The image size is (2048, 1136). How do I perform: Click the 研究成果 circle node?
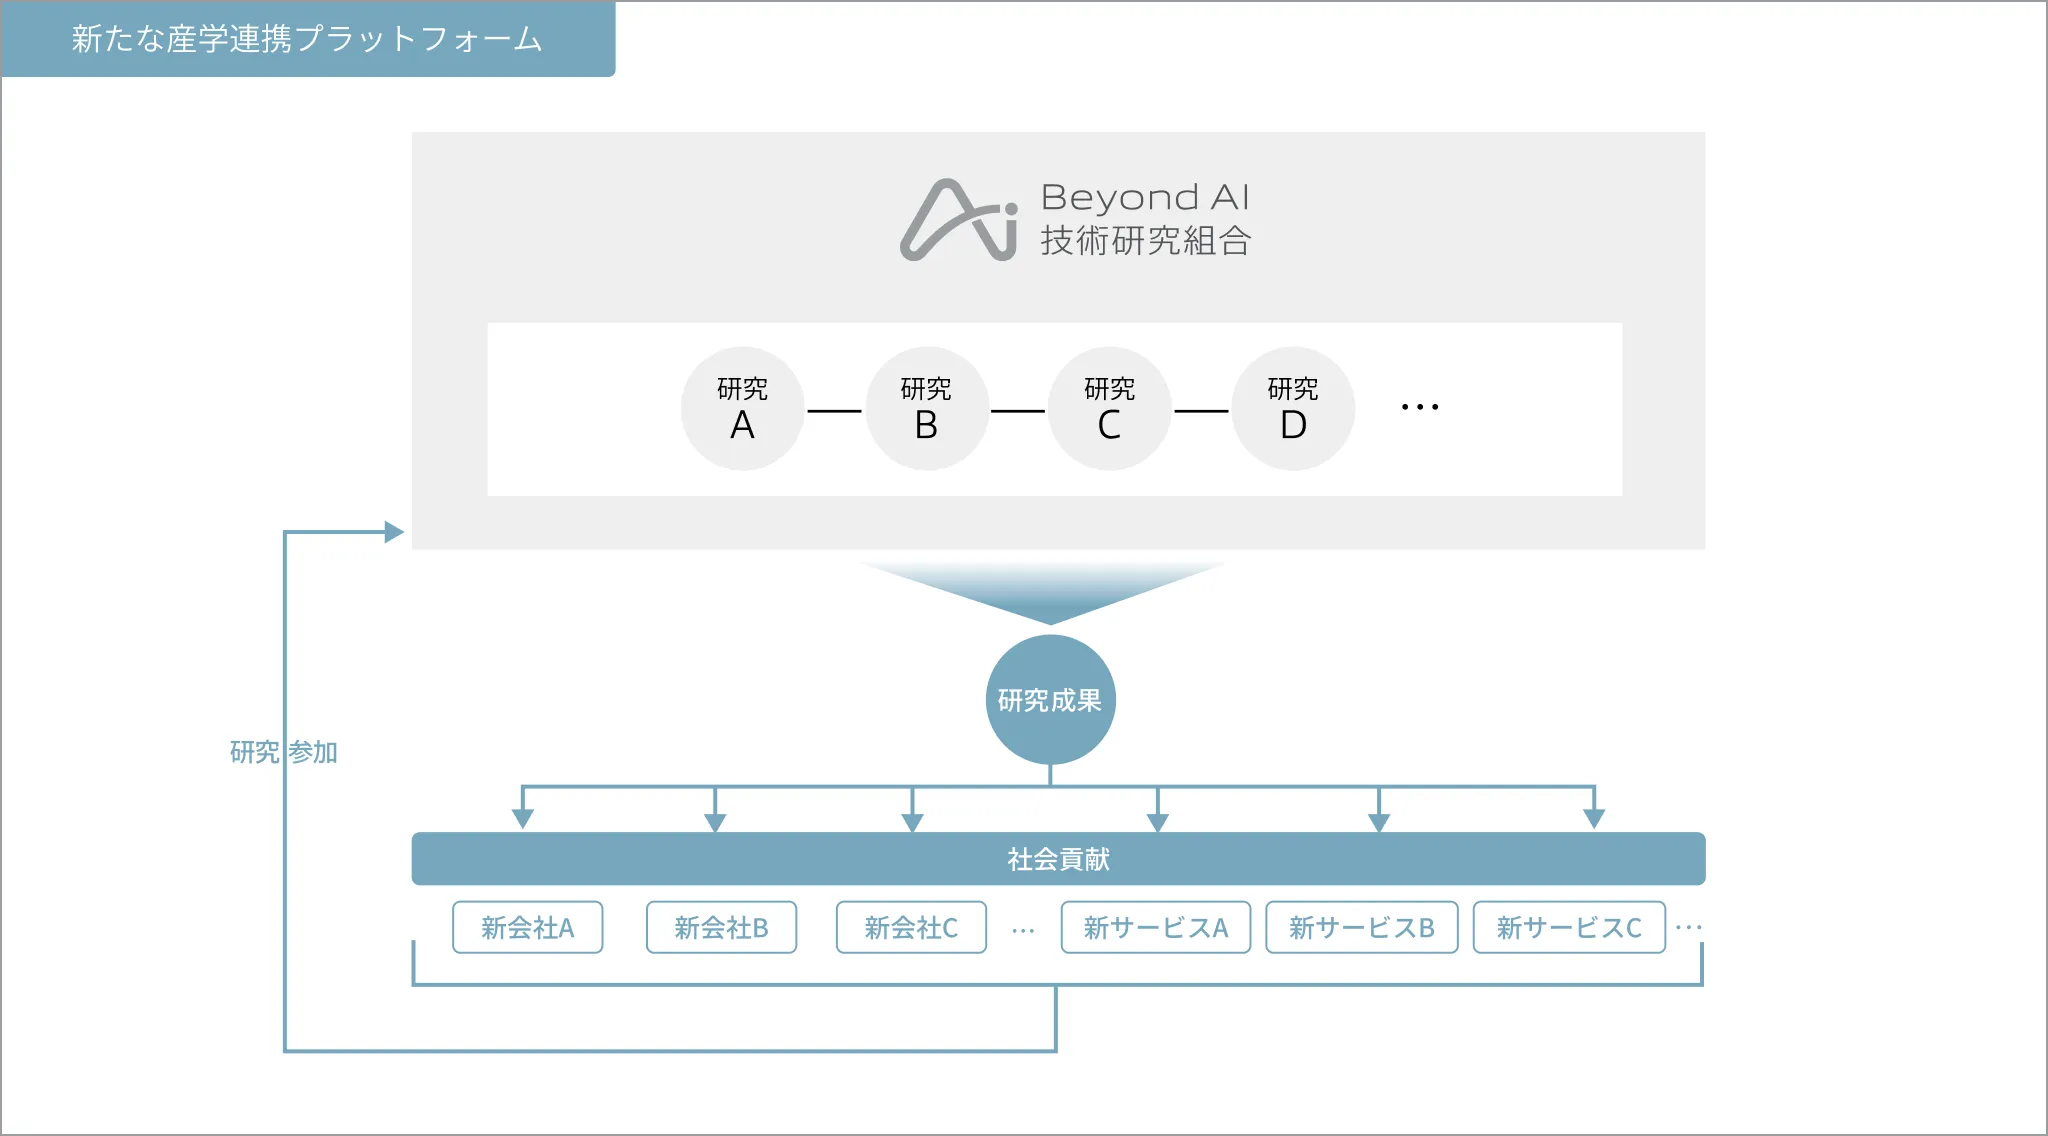point(1050,700)
